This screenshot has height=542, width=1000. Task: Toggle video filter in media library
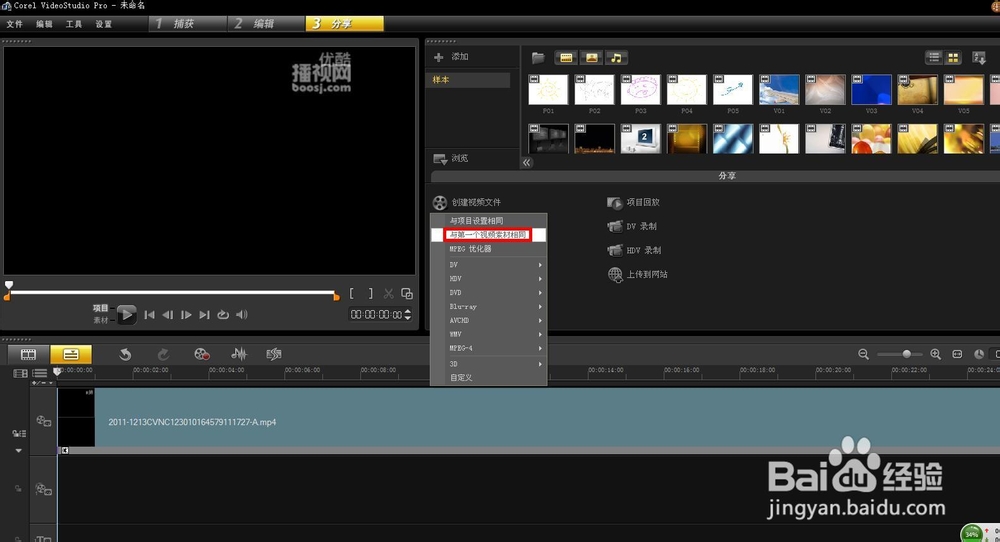tap(566, 58)
